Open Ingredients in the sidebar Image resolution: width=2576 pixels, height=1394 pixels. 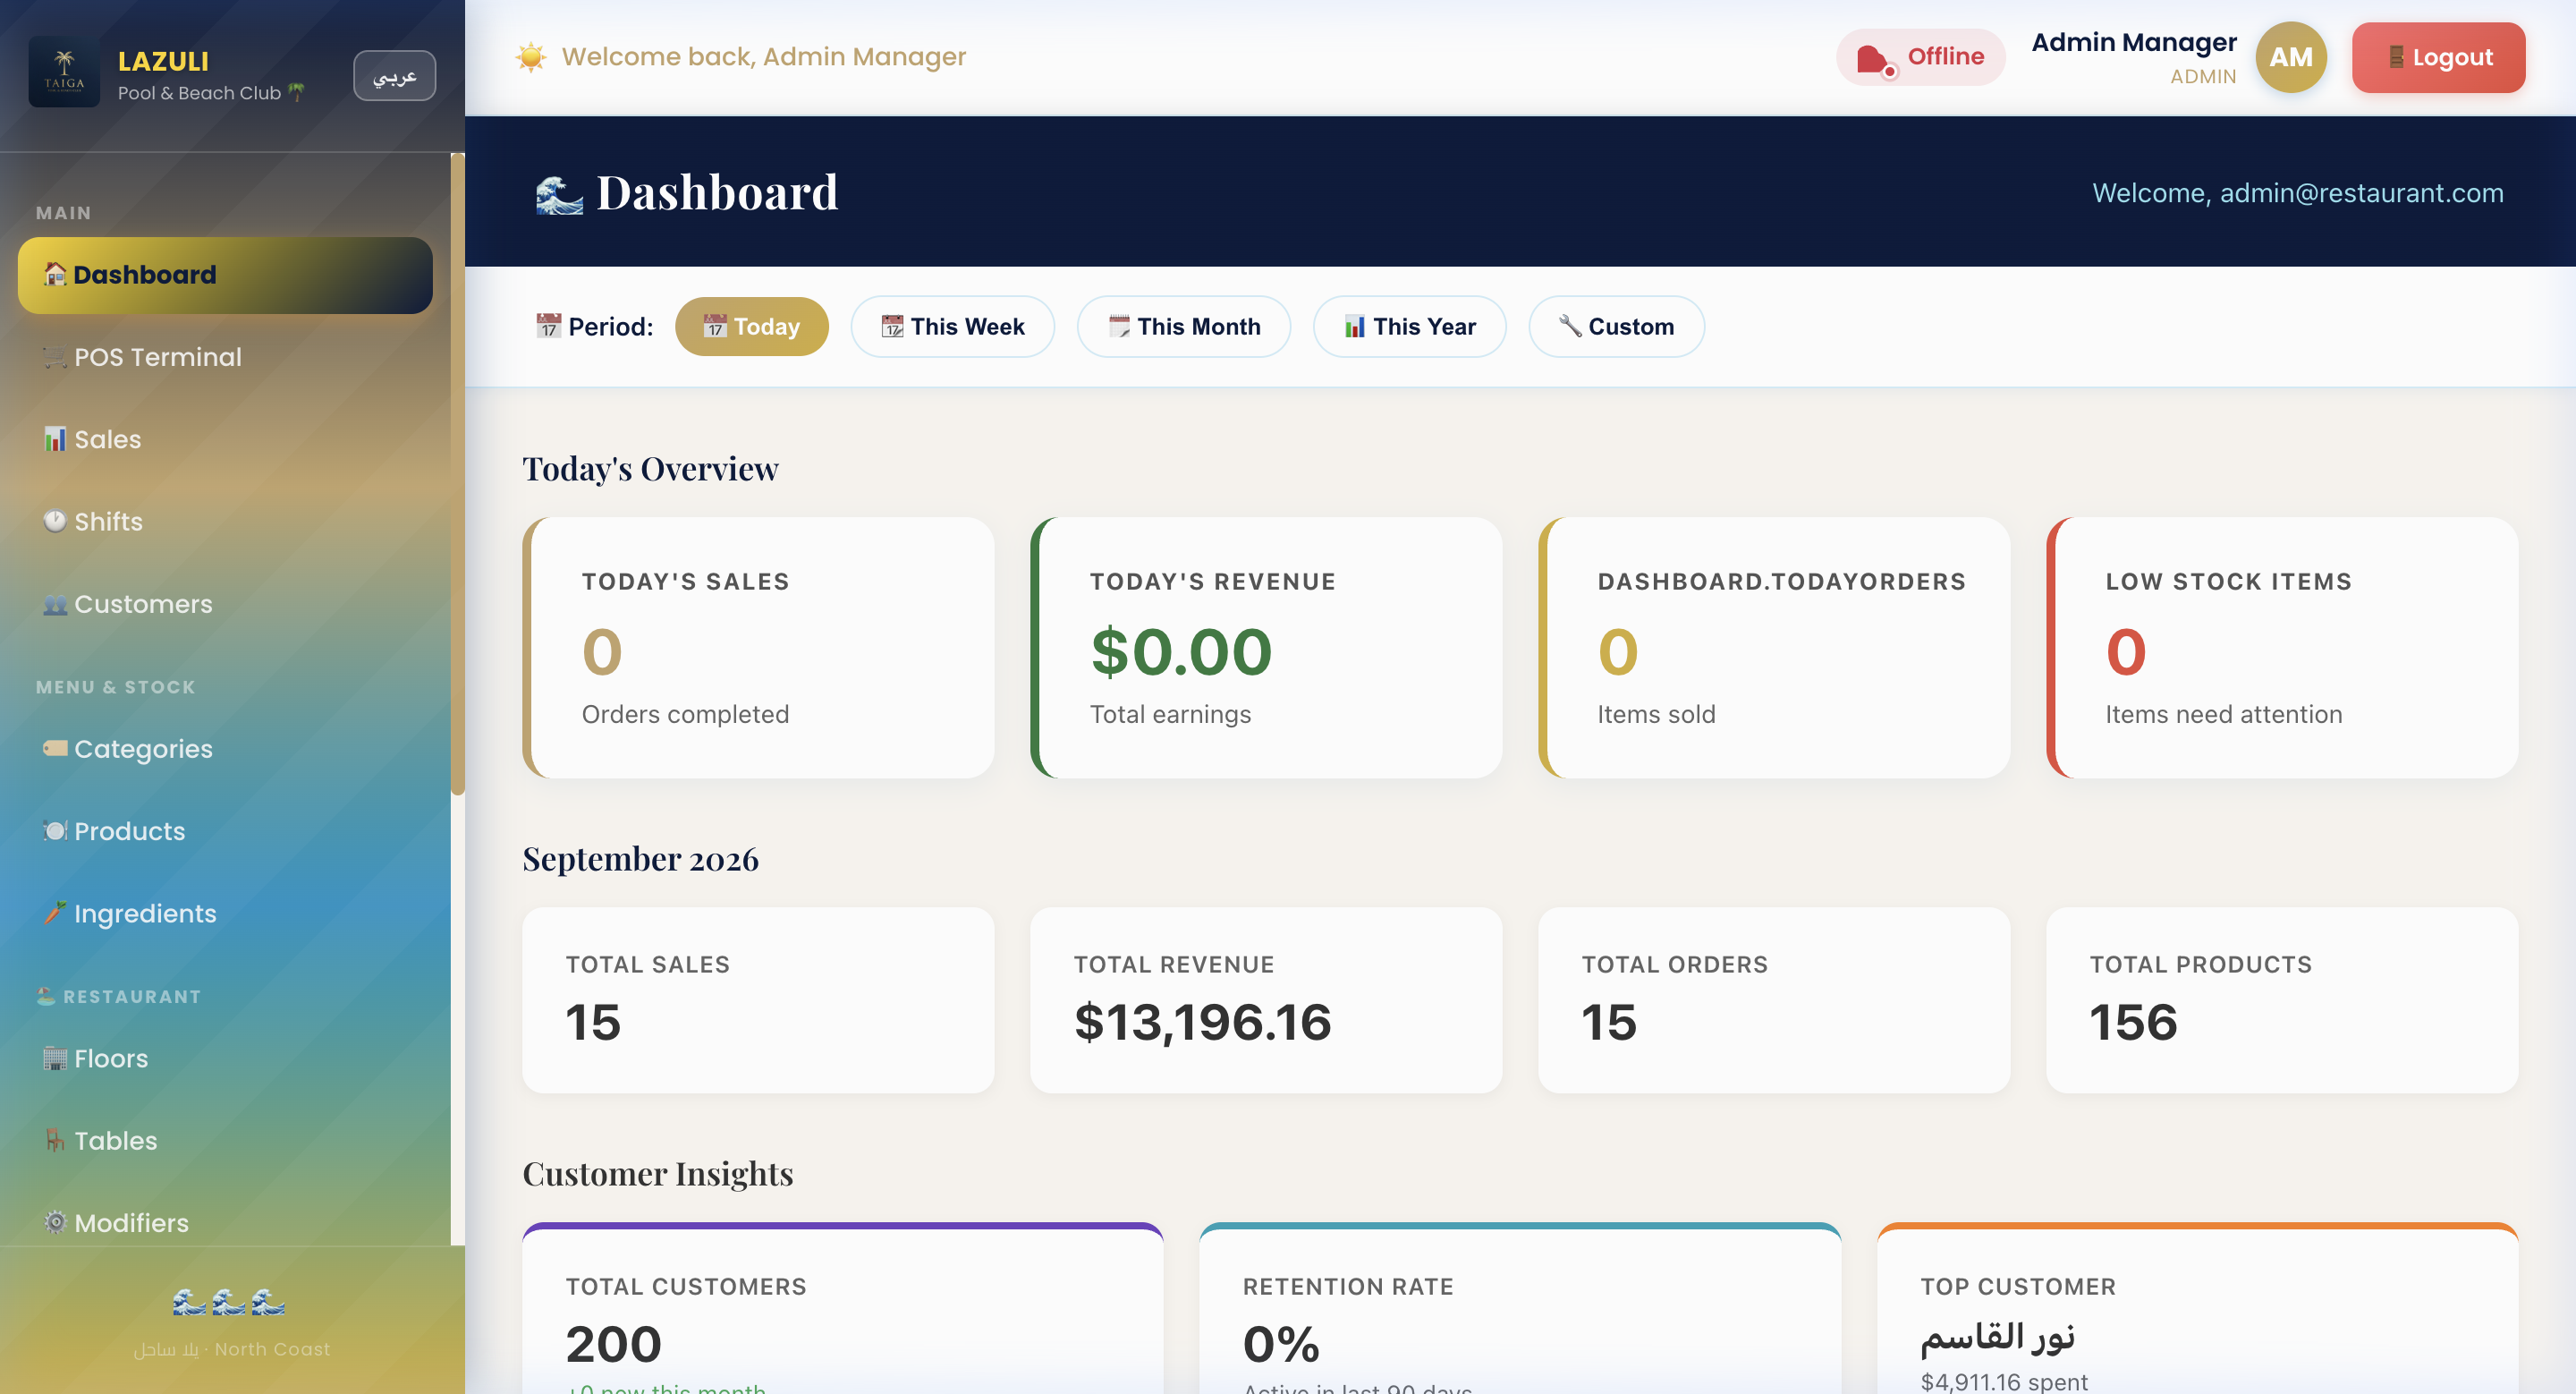tap(225, 913)
